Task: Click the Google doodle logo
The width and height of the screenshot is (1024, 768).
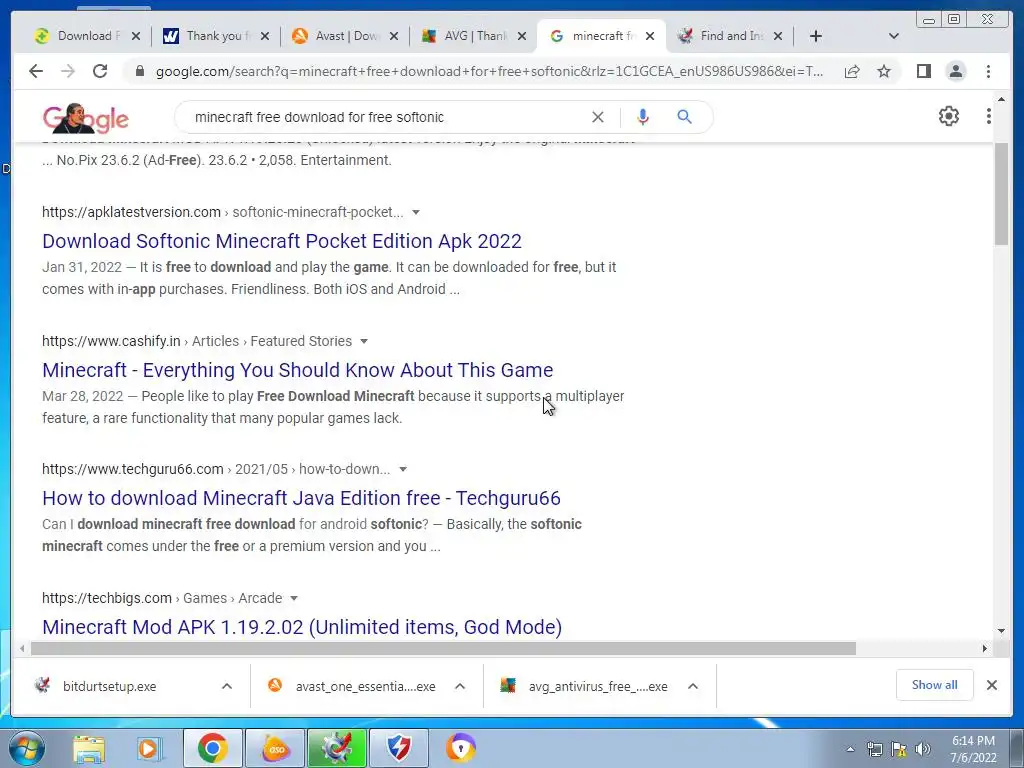Action: [x=86, y=118]
